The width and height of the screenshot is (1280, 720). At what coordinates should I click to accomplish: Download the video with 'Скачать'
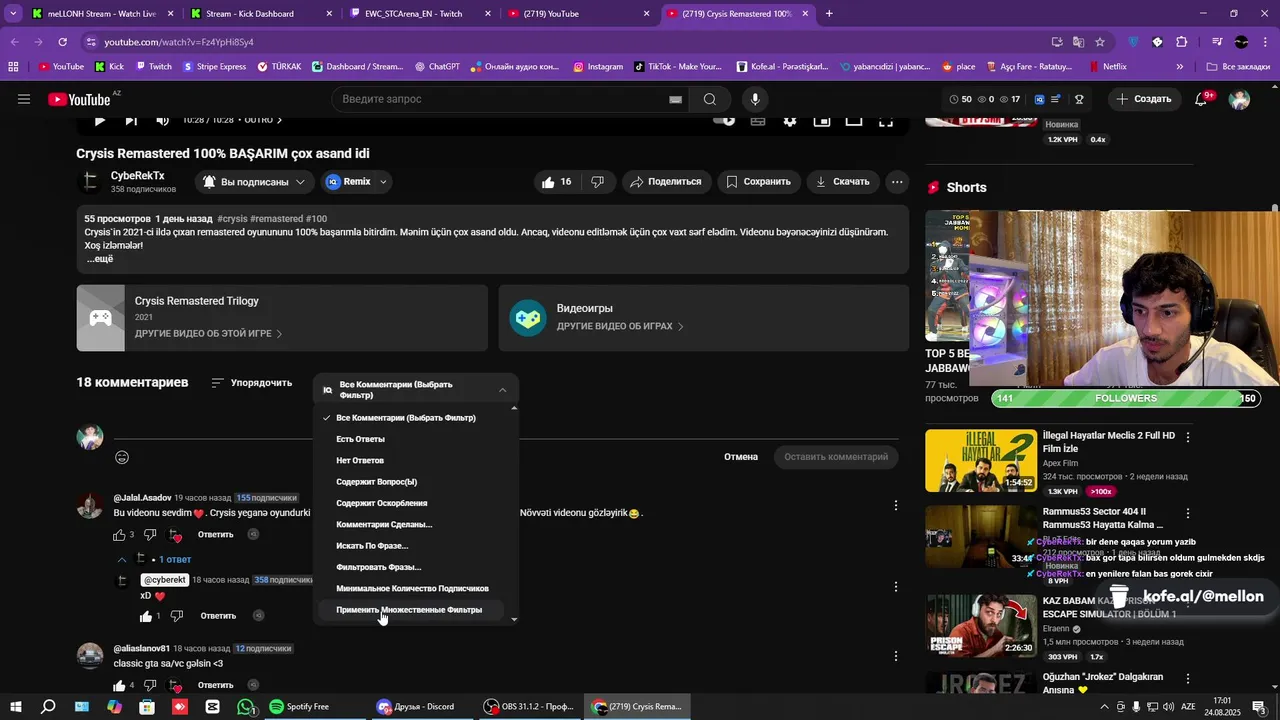pyautogui.click(x=843, y=181)
